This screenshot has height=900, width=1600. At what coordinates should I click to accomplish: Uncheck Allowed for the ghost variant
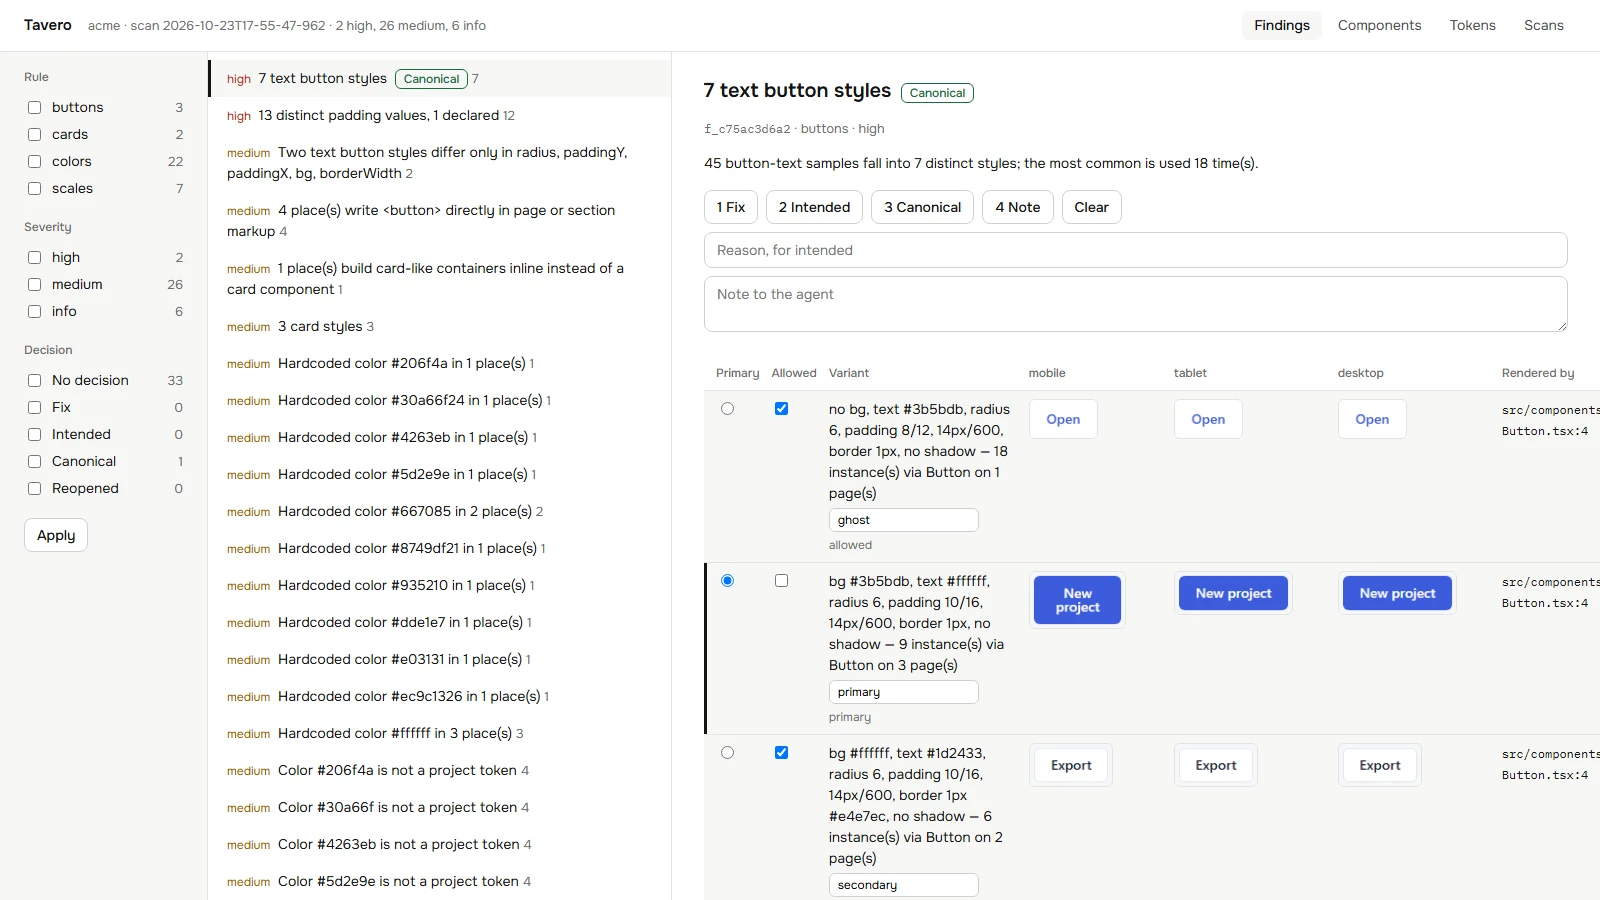pos(781,408)
